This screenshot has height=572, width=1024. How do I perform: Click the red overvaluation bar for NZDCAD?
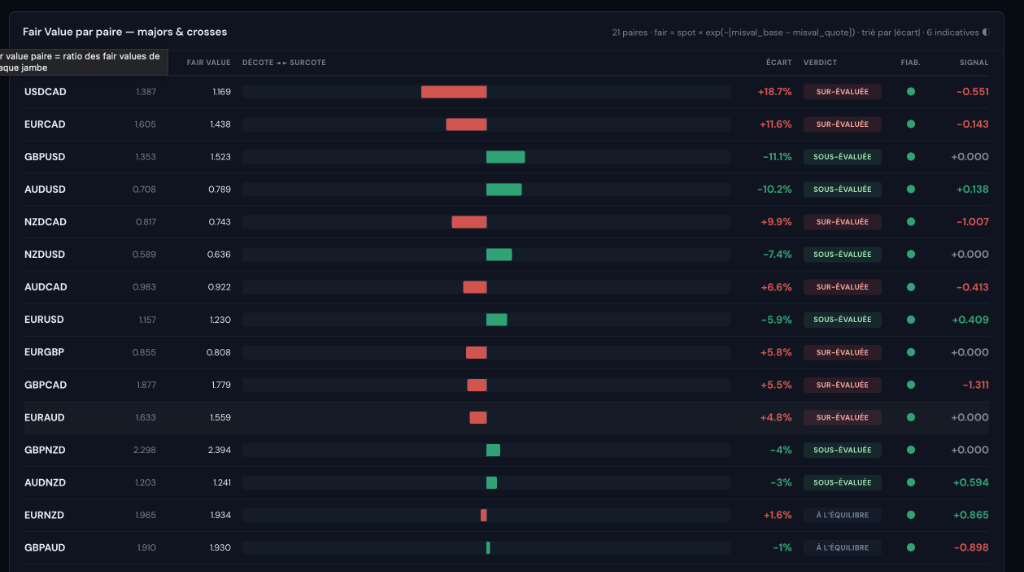tap(469, 222)
